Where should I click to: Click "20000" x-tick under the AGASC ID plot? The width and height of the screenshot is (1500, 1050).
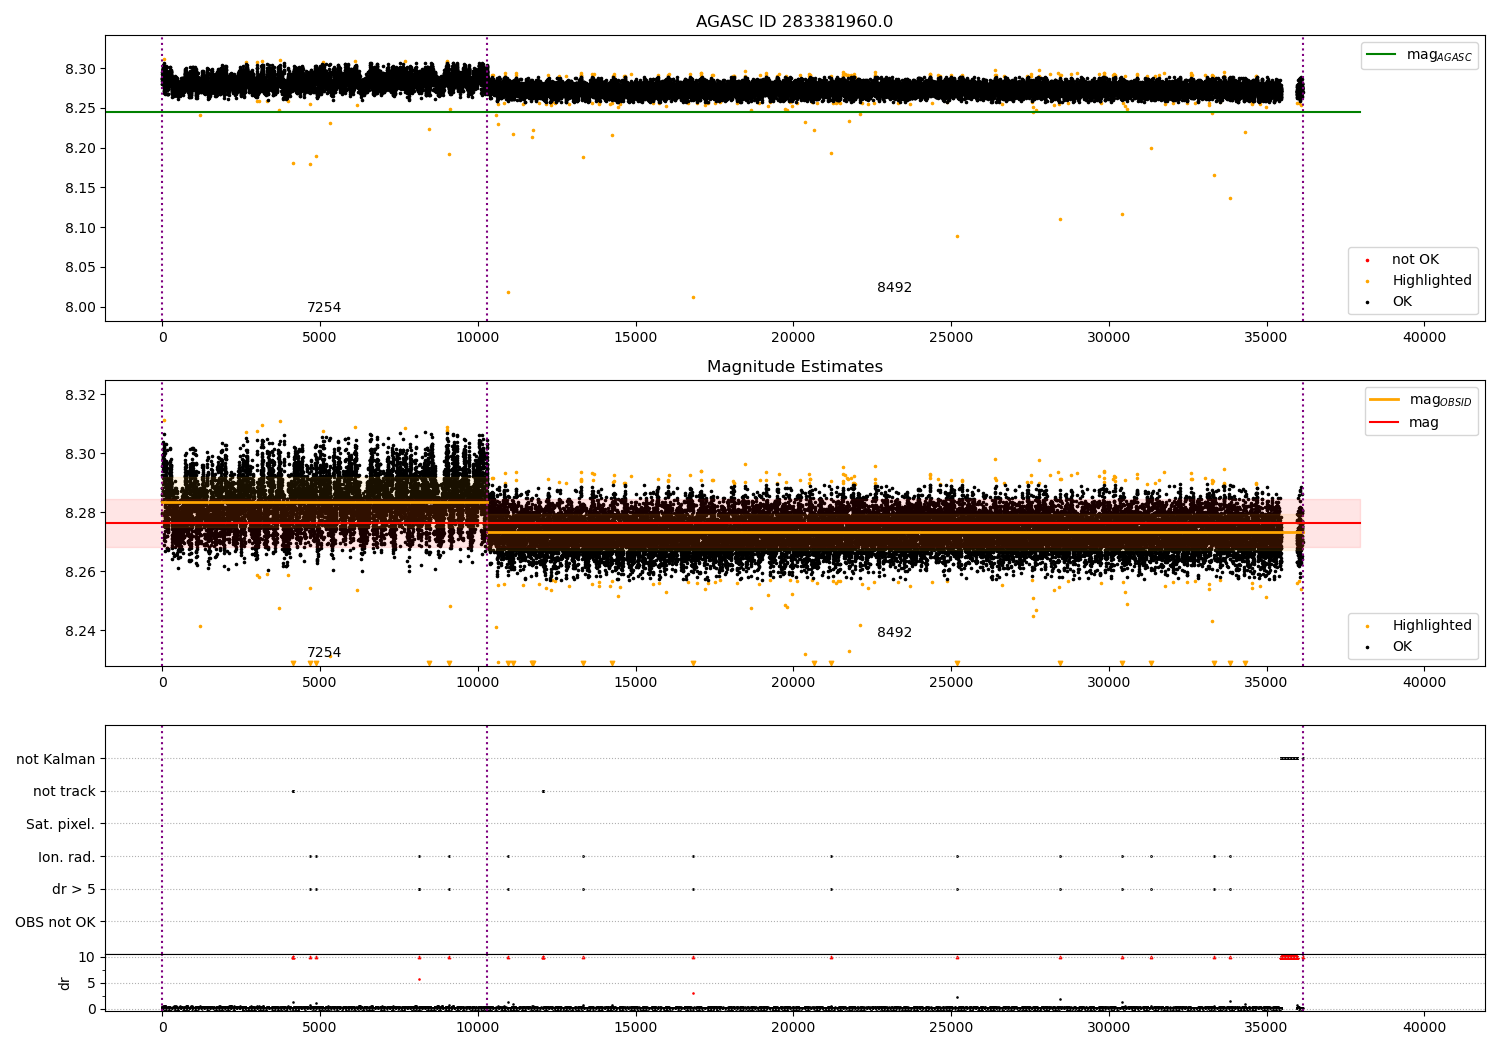793,338
